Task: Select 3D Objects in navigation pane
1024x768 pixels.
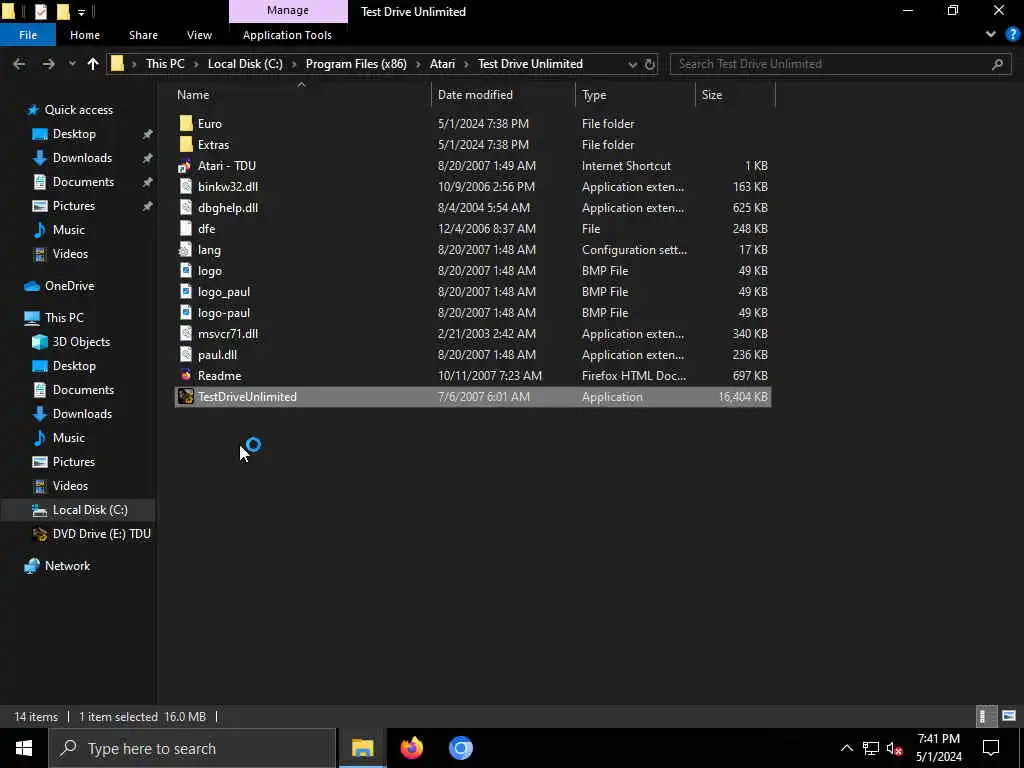Action: point(81,342)
